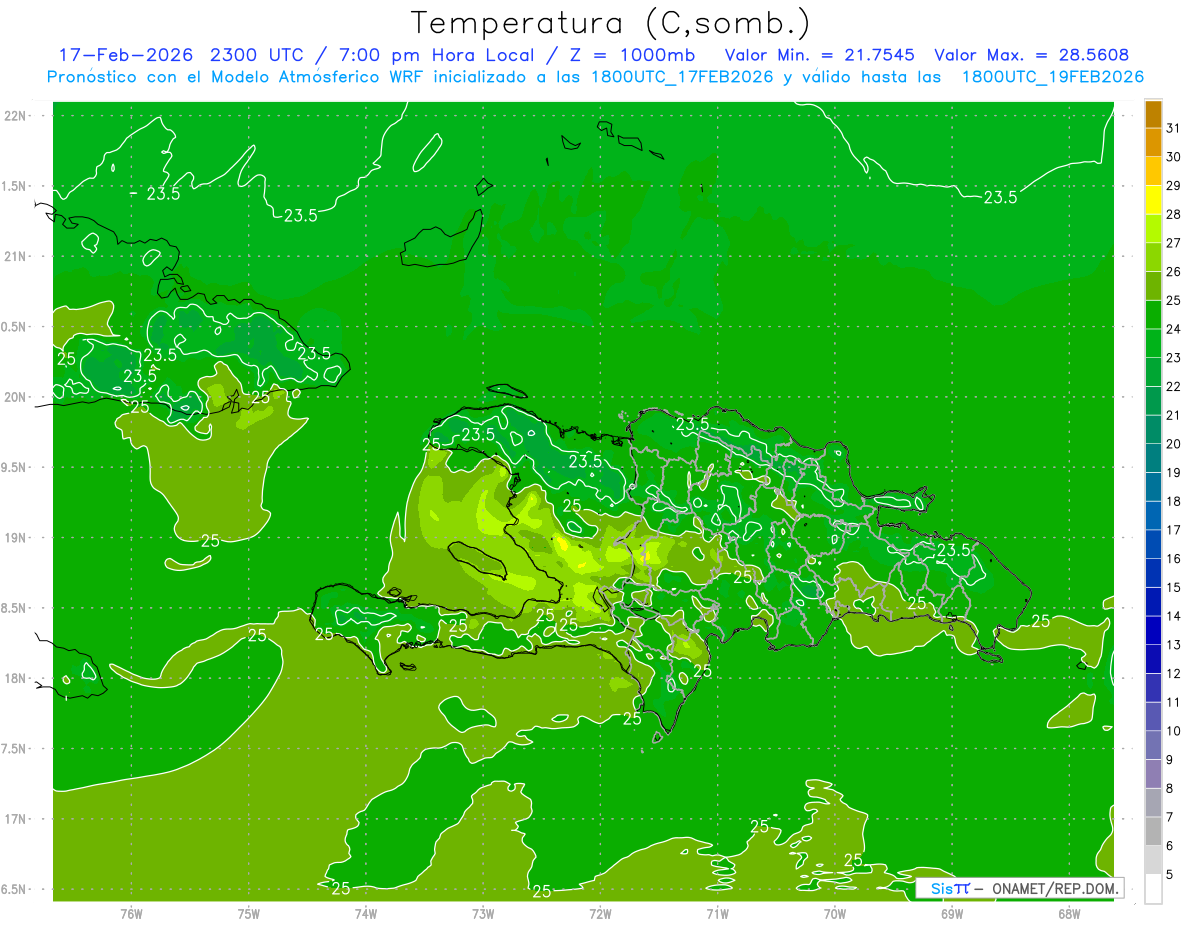Click the "17N" latitude axis label

tap(16, 819)
